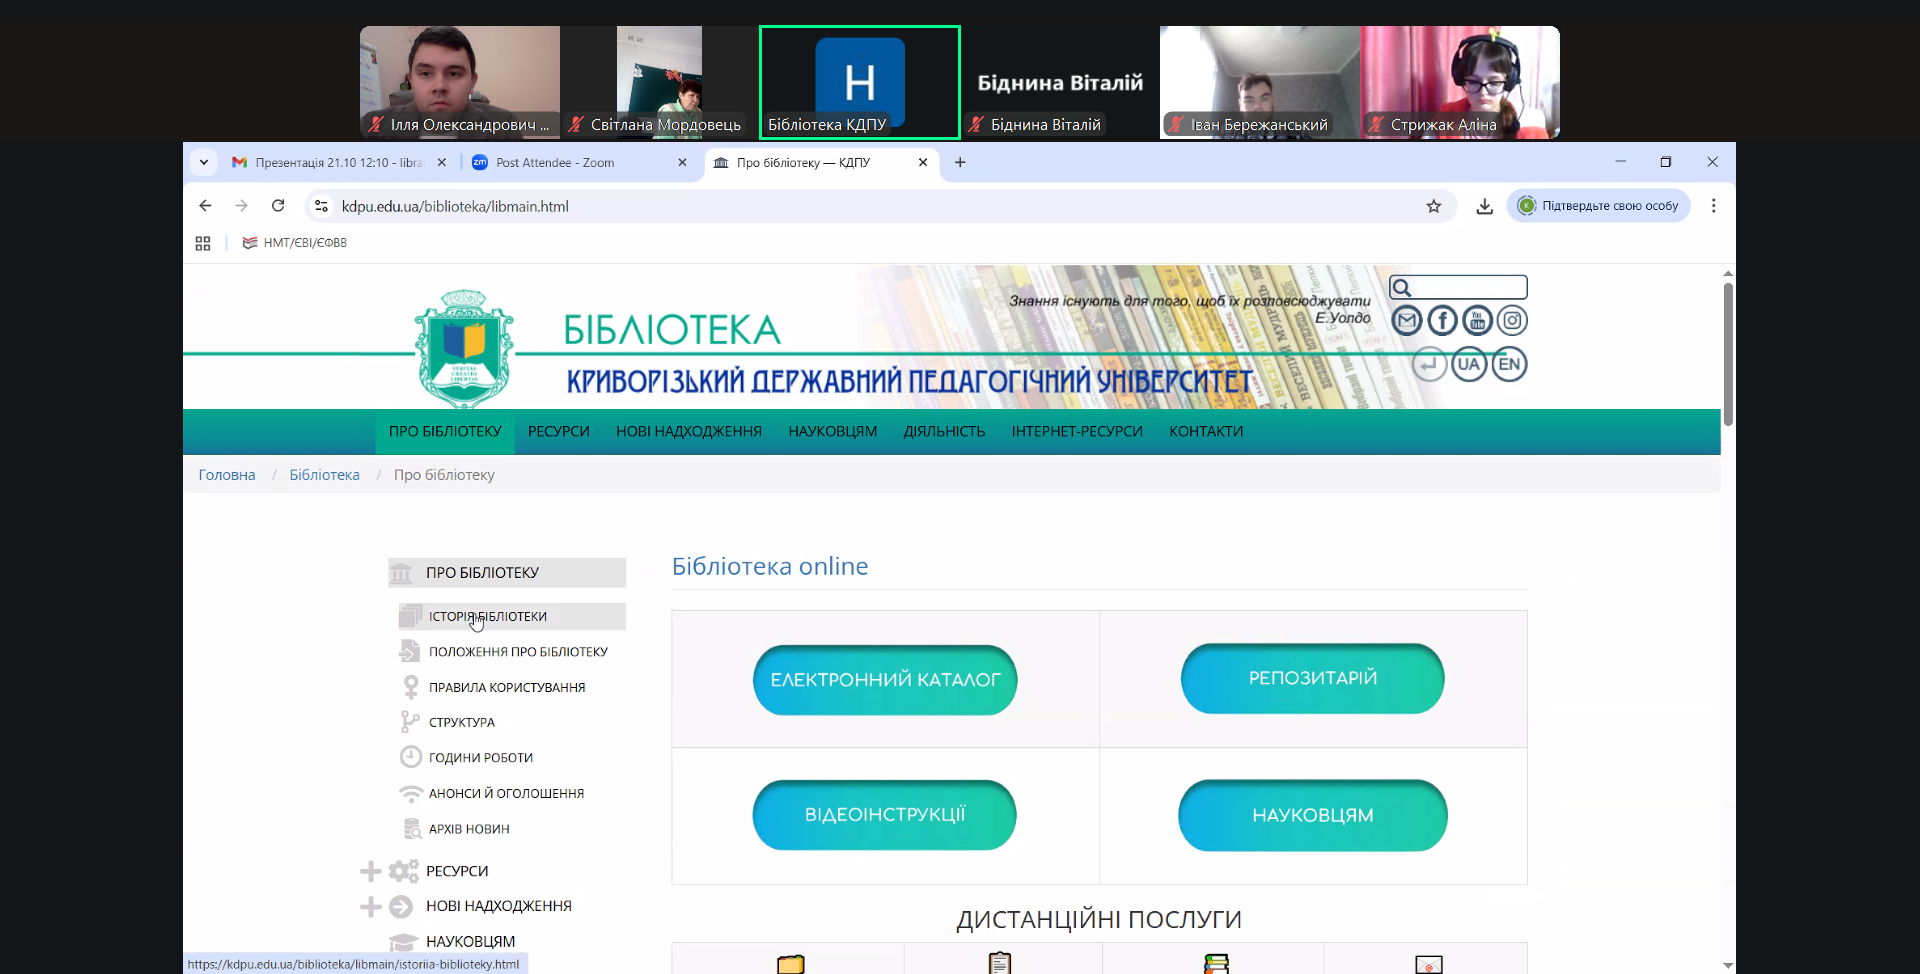Switch site language to EN
Screen dimensions: 1920x974
pyautogui.click(x=1510, y=364)
